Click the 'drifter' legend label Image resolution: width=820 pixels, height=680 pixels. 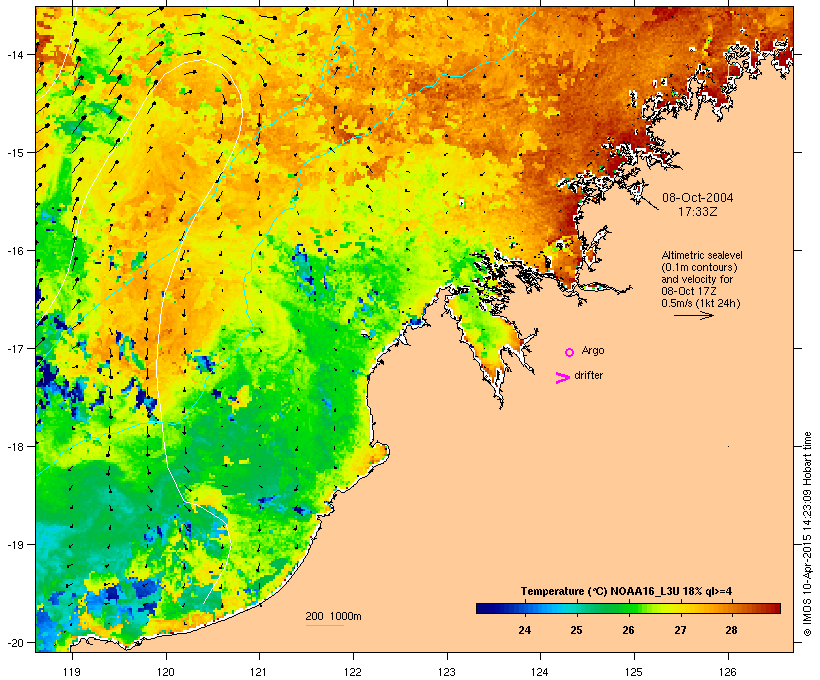(588, 375)
